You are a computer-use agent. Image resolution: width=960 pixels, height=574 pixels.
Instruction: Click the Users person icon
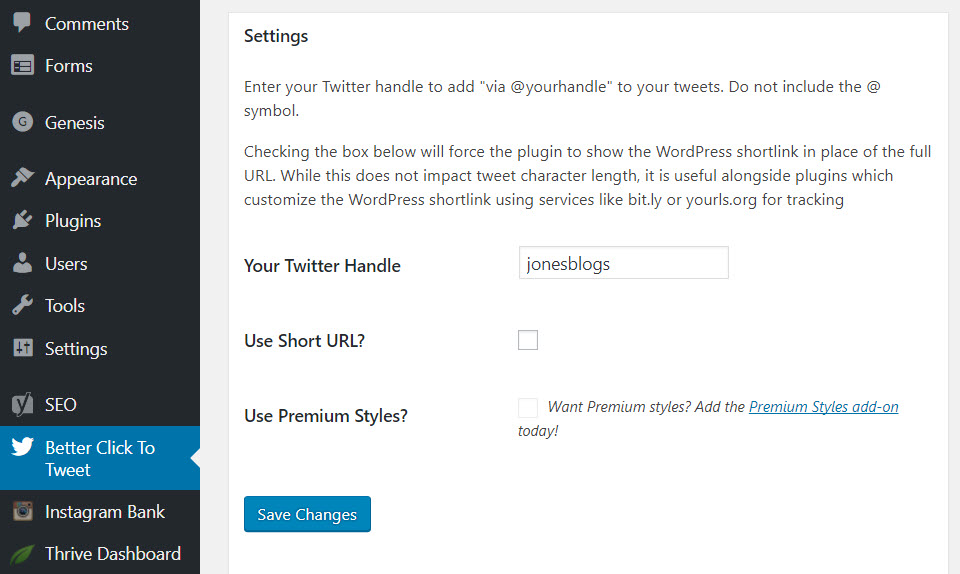point(22,264)
